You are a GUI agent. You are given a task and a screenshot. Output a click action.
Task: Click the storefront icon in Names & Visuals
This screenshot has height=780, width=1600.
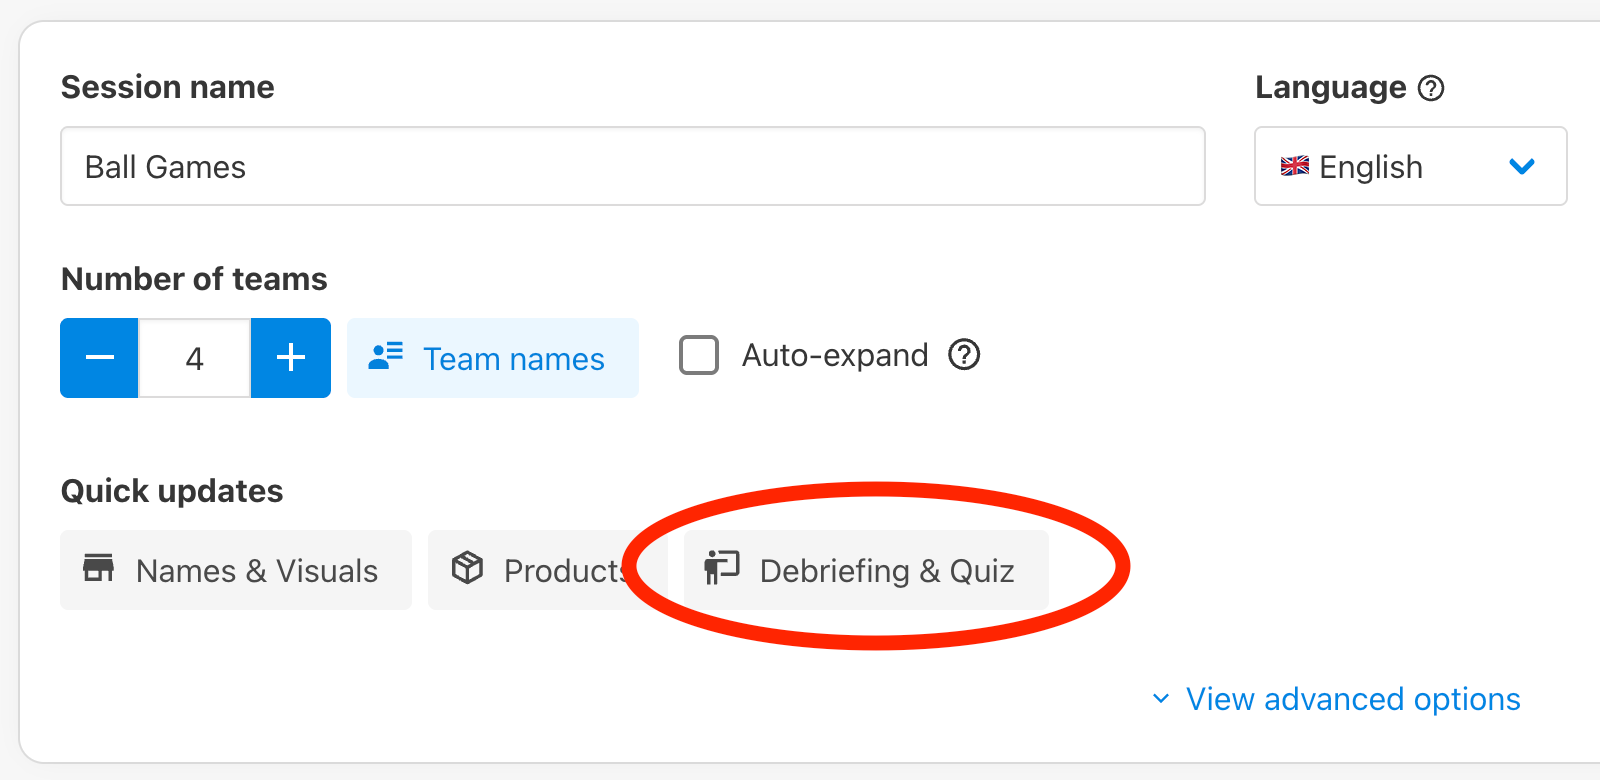[98, 568]
